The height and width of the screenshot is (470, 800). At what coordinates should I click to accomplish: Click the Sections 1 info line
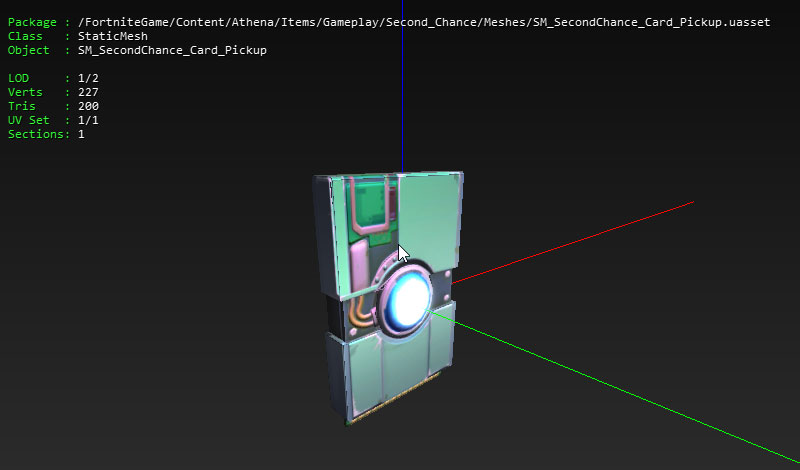[46, 134]
